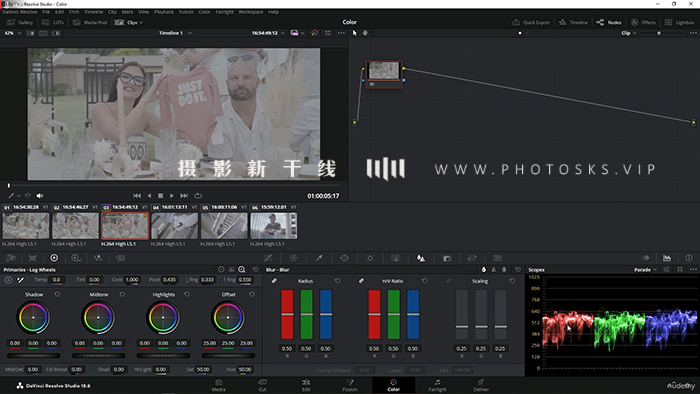Adjust the red Radius blur slider
The height and width of the screenshot is (394, 700).
[x=287, y=314]
